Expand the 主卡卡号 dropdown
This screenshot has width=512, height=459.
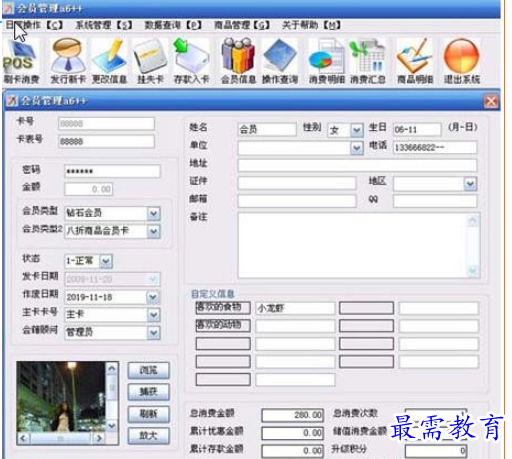coord(154,315)
